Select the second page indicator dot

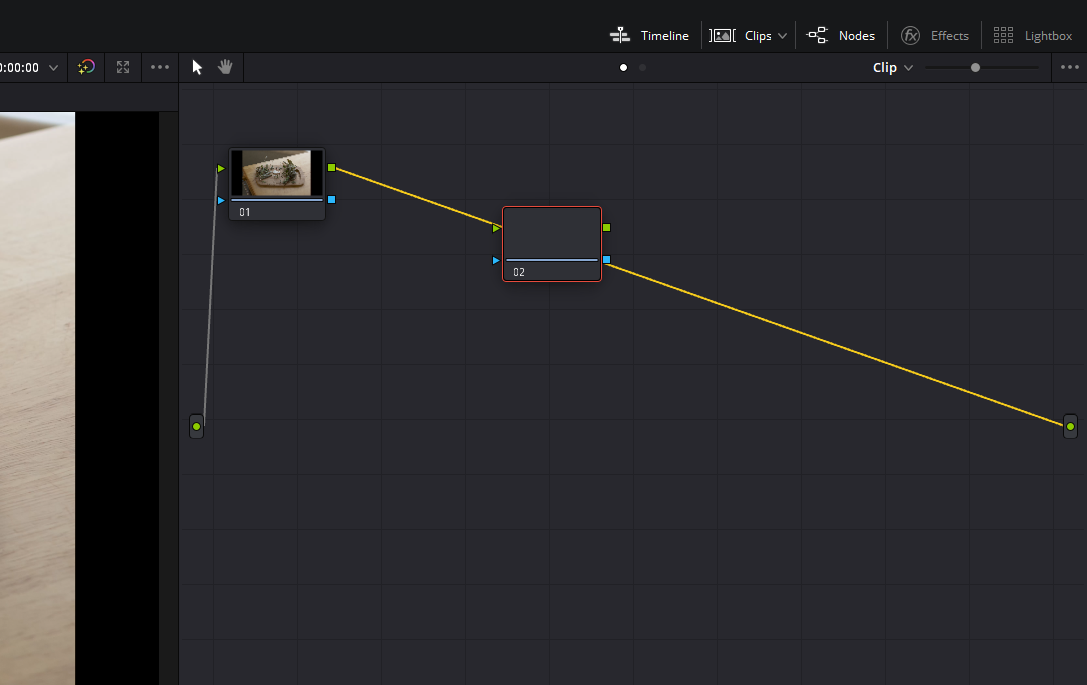coord(642,68)
